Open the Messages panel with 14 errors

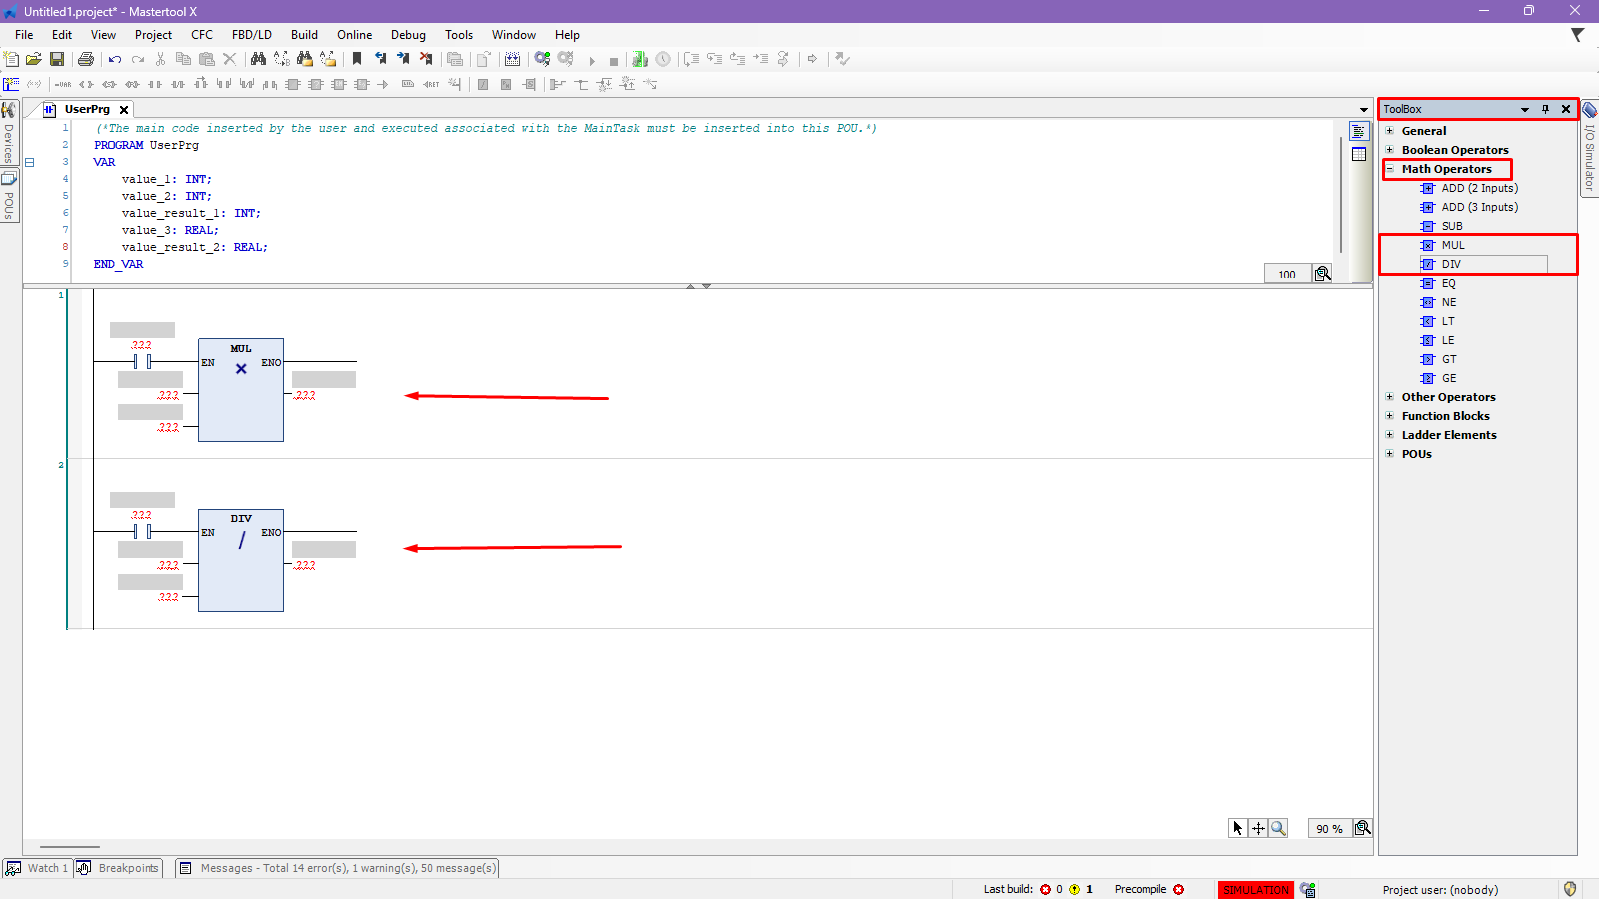(338, 868)
